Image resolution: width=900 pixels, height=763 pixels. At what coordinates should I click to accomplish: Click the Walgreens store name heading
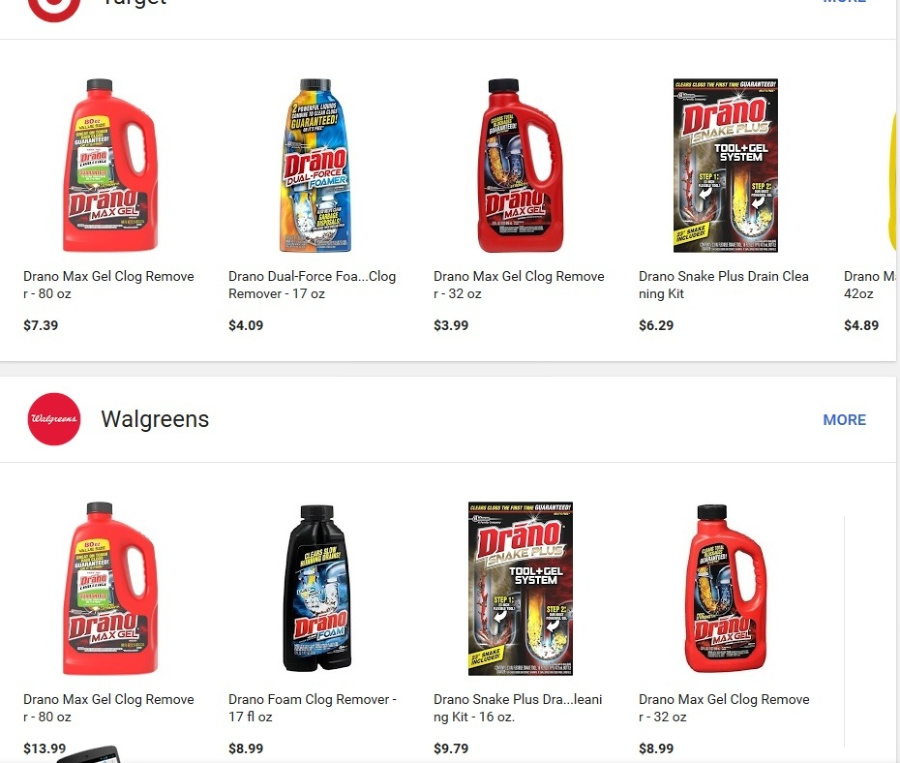pyautogui.click(x=155, y=419)
